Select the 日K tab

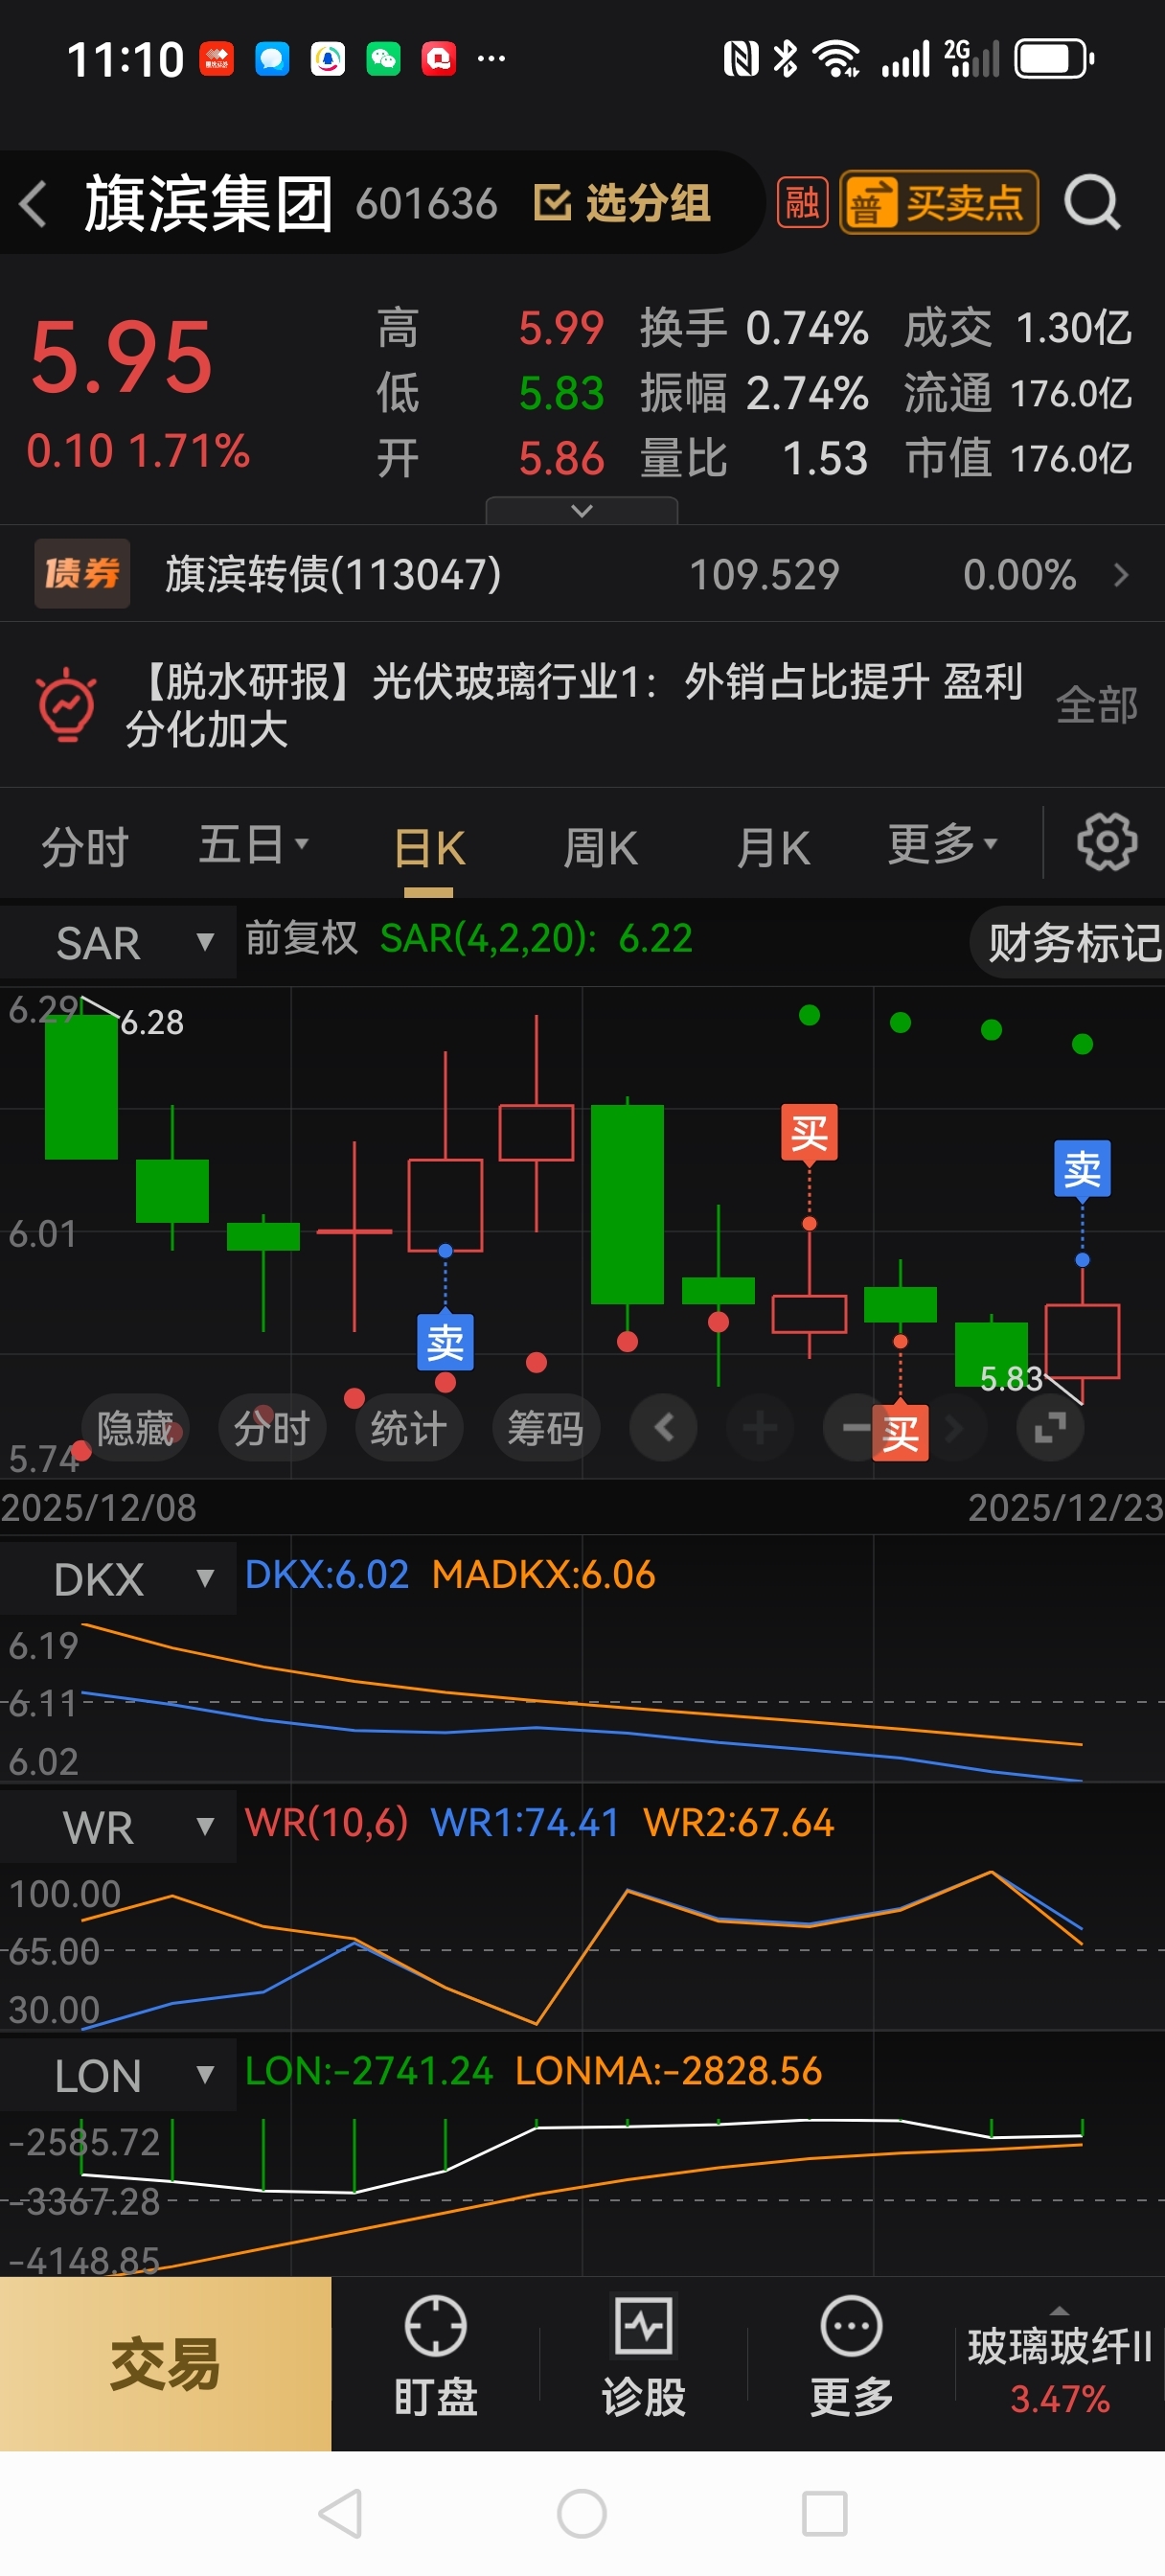pyautogui.click(x=429, y=848)
